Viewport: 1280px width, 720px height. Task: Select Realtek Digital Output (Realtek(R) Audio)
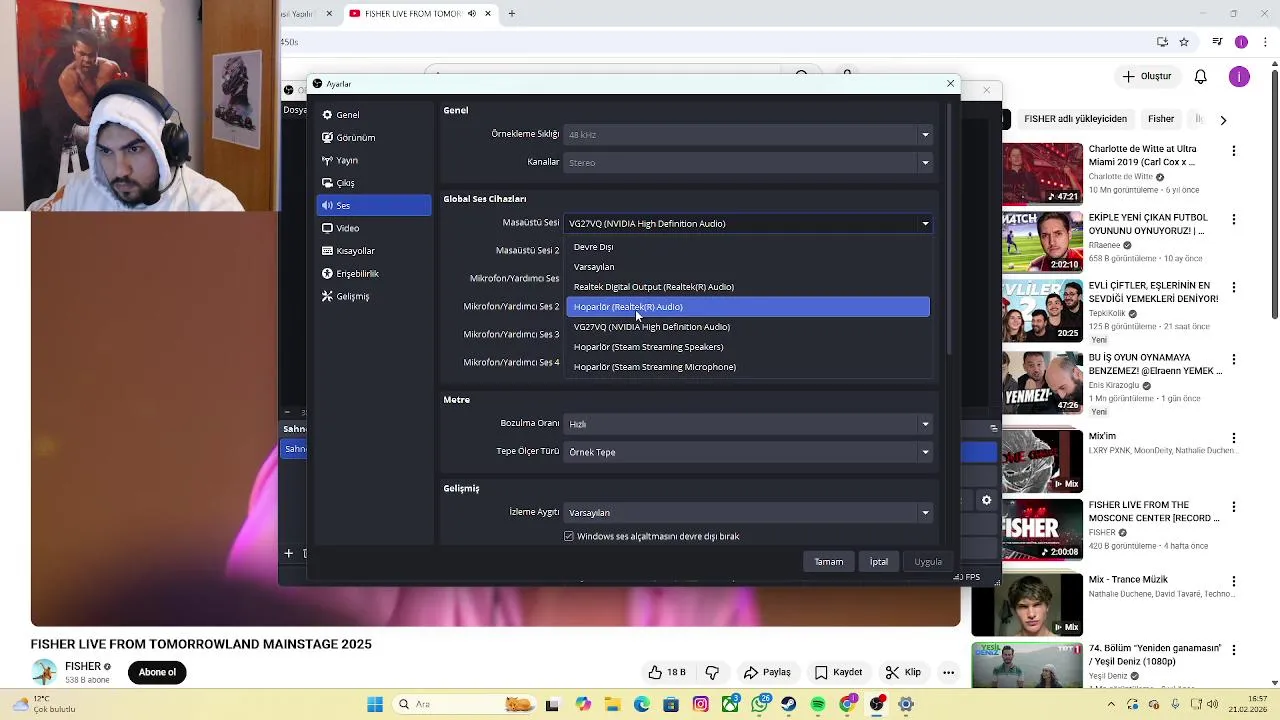(x=747, y=287)
